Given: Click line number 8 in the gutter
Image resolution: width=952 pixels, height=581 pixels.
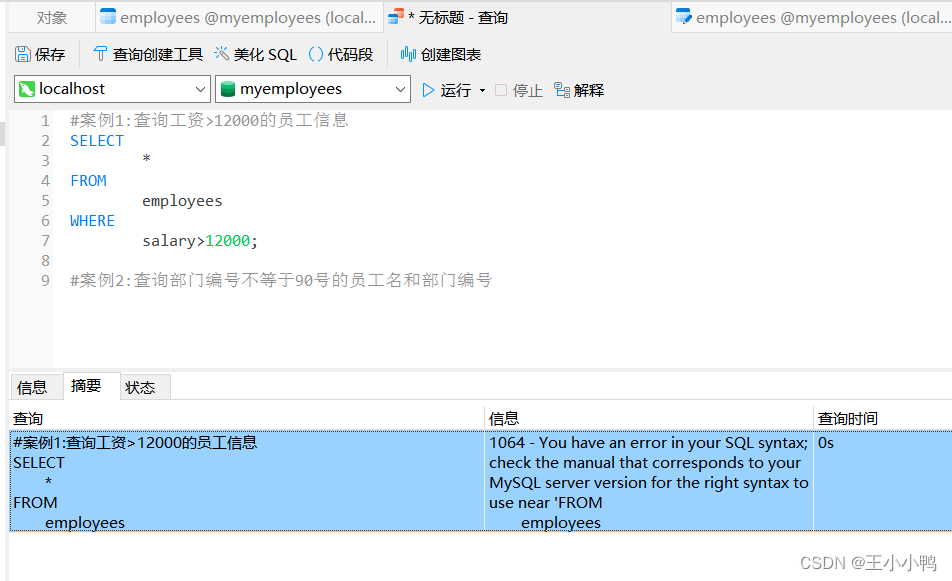Looking at the screenshot, I should 46,261.
